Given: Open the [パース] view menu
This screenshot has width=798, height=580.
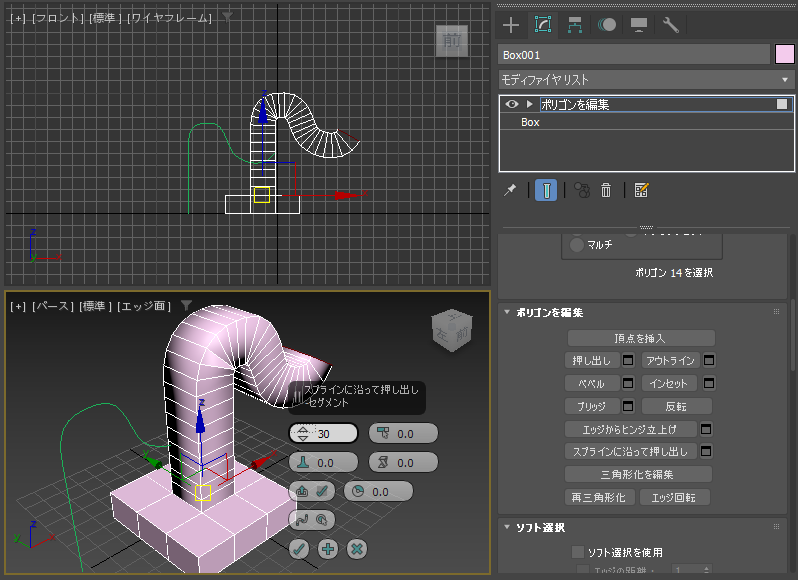Looking at the screenshot, I should pyautogui.click(x=53, y=306).
